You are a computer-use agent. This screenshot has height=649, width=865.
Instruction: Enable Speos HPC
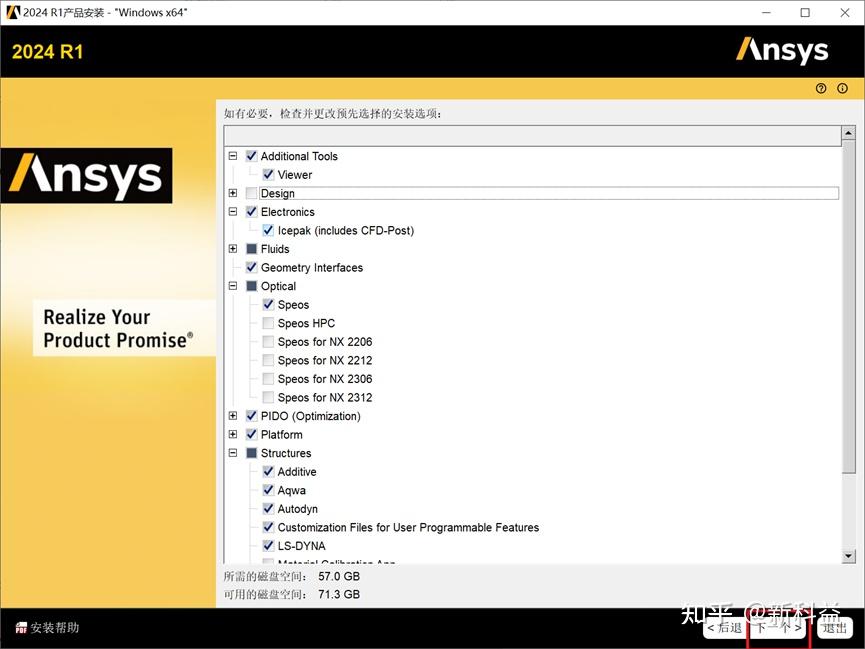click(x=268, y=323)
